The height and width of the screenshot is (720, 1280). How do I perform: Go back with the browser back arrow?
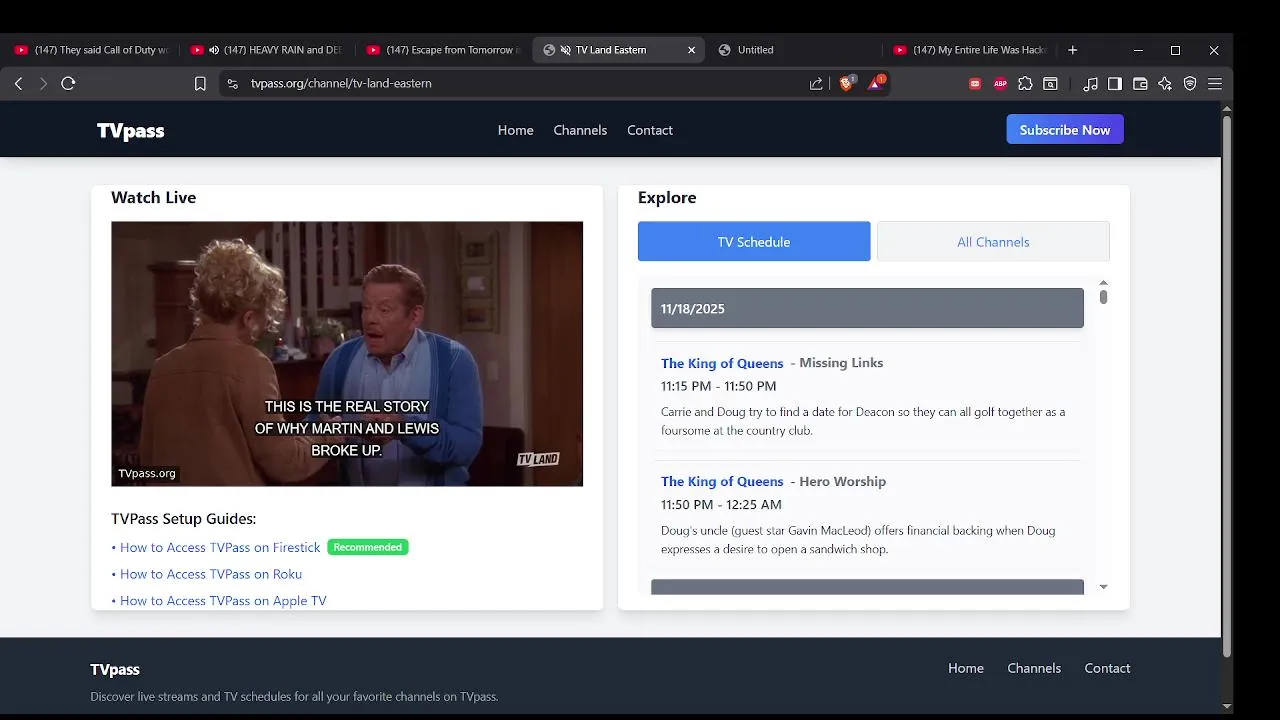pos(18,84)
